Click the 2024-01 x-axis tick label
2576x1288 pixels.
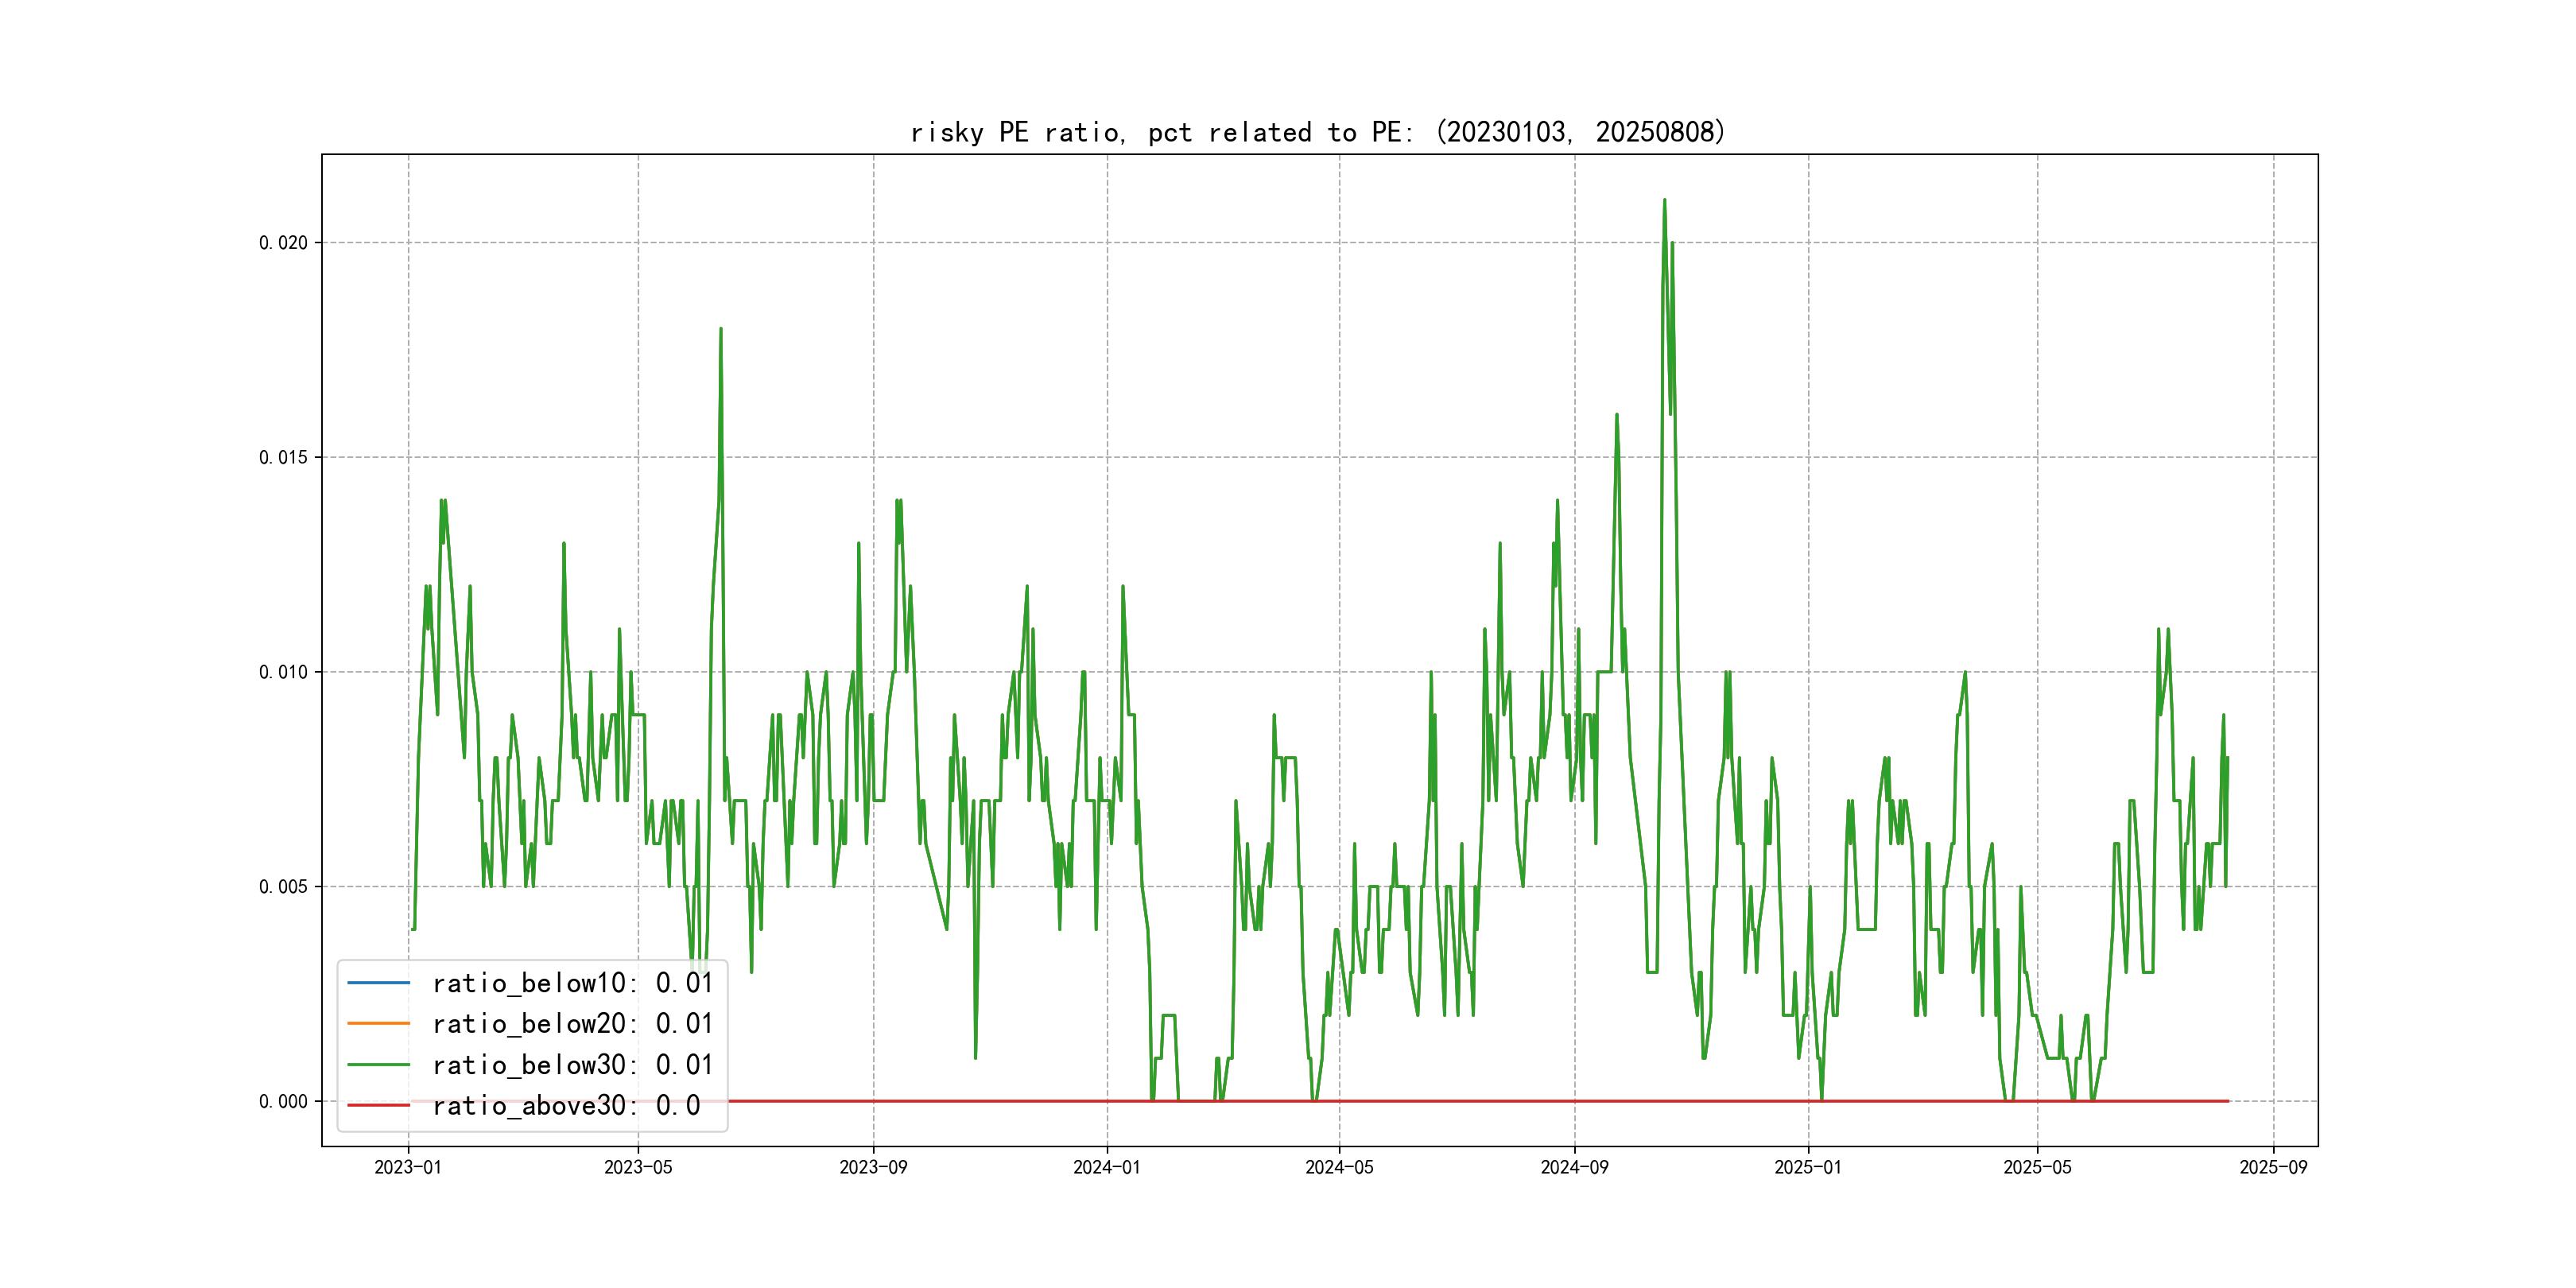1106,1168
